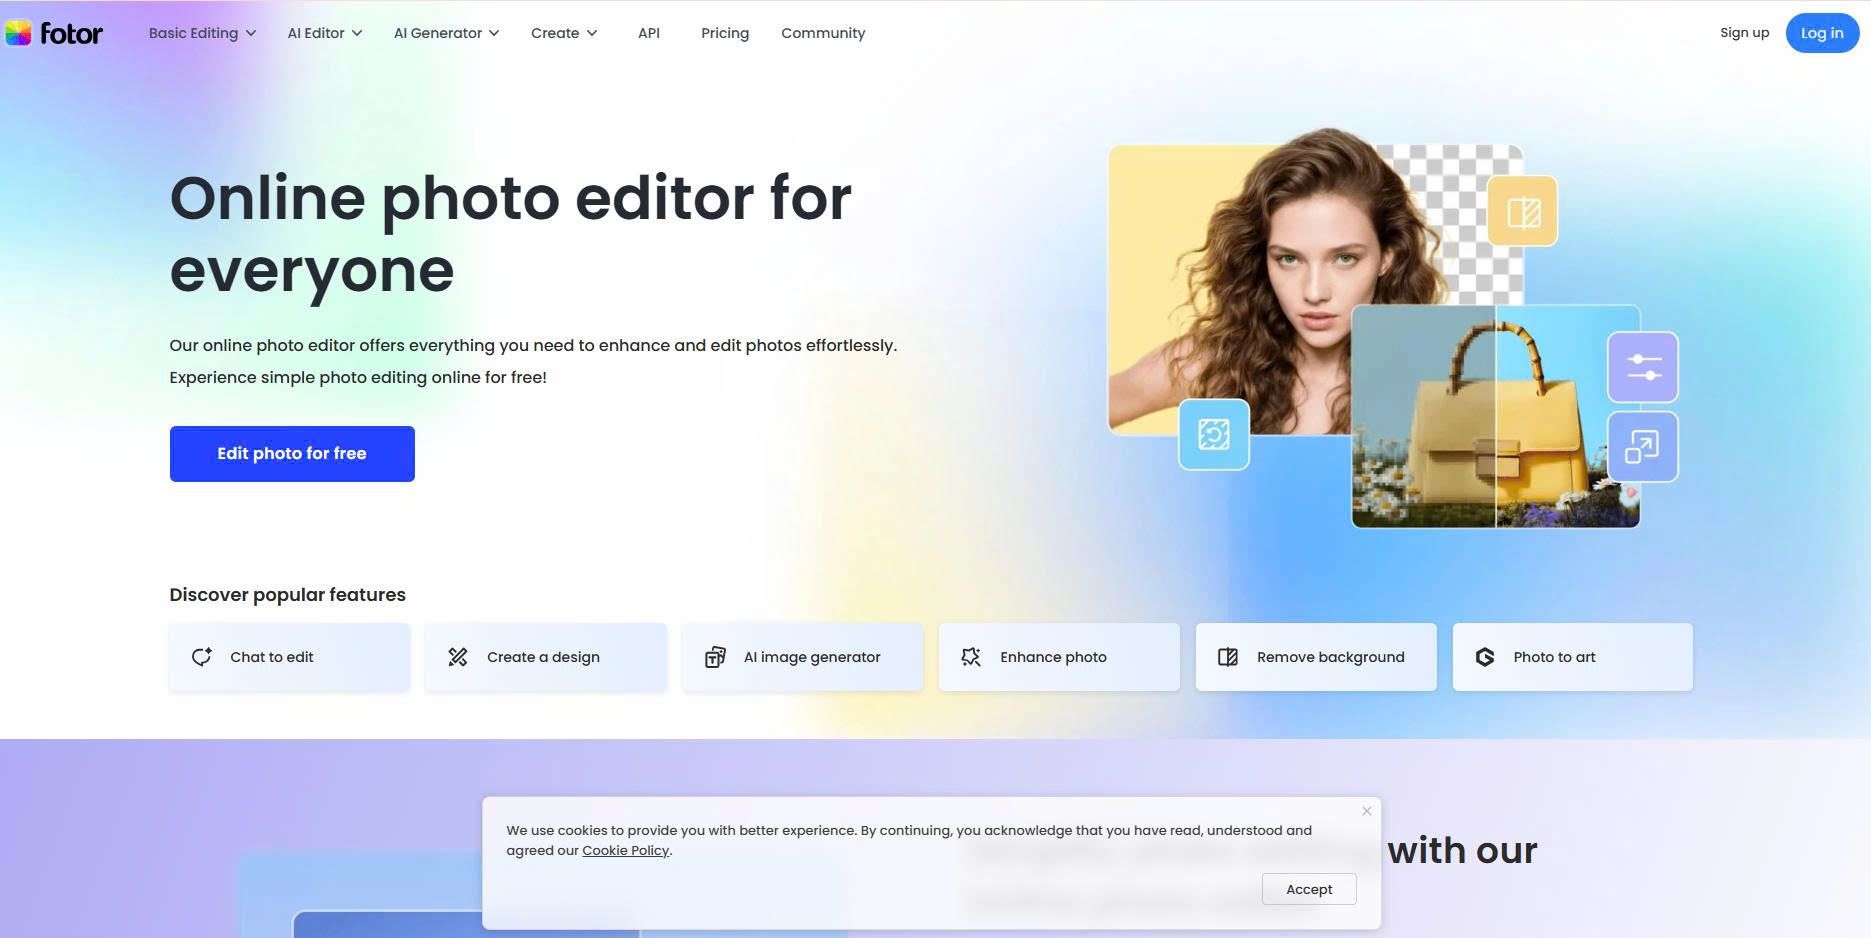Image resolution: width=1871 pixels, height=938 pixels.
Task: Click the 'Online photo editor for everyone' headline
Action: coord(510,234)
